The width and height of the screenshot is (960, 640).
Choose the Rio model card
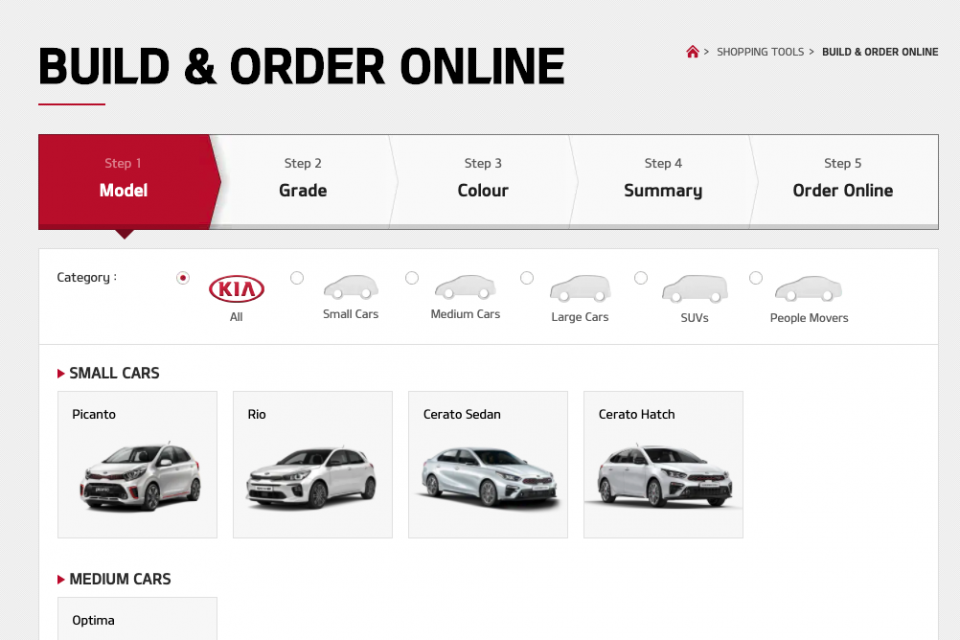(313, 465)
